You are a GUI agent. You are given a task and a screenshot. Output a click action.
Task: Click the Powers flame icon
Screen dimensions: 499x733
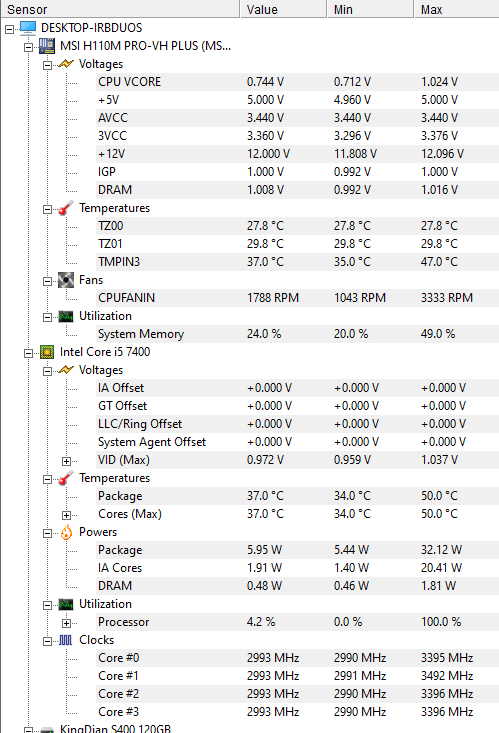(66, 532)
